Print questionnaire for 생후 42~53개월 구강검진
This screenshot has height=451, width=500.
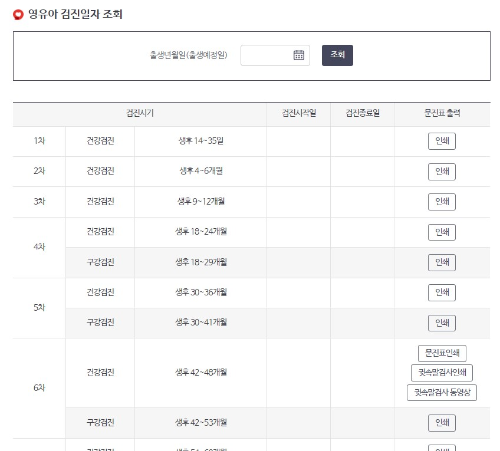point(442,423)
